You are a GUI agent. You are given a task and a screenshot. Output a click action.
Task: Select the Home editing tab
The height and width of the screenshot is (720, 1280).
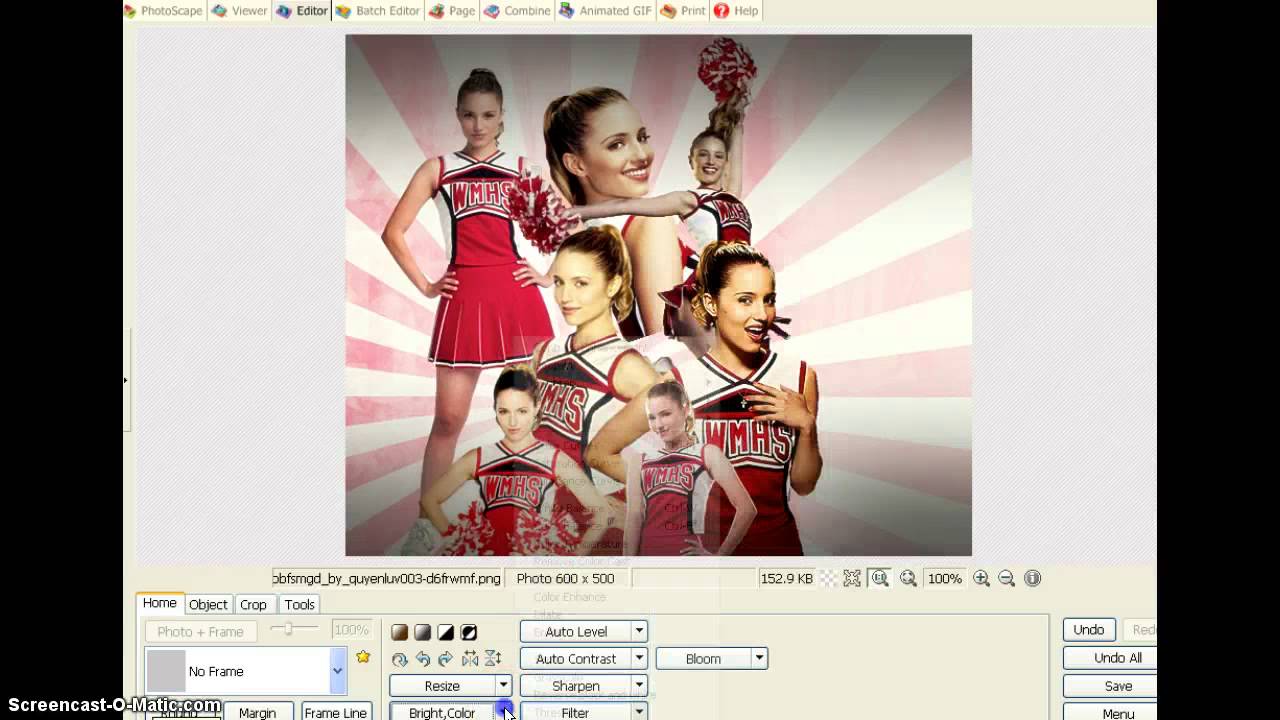(x=159, y=603)
